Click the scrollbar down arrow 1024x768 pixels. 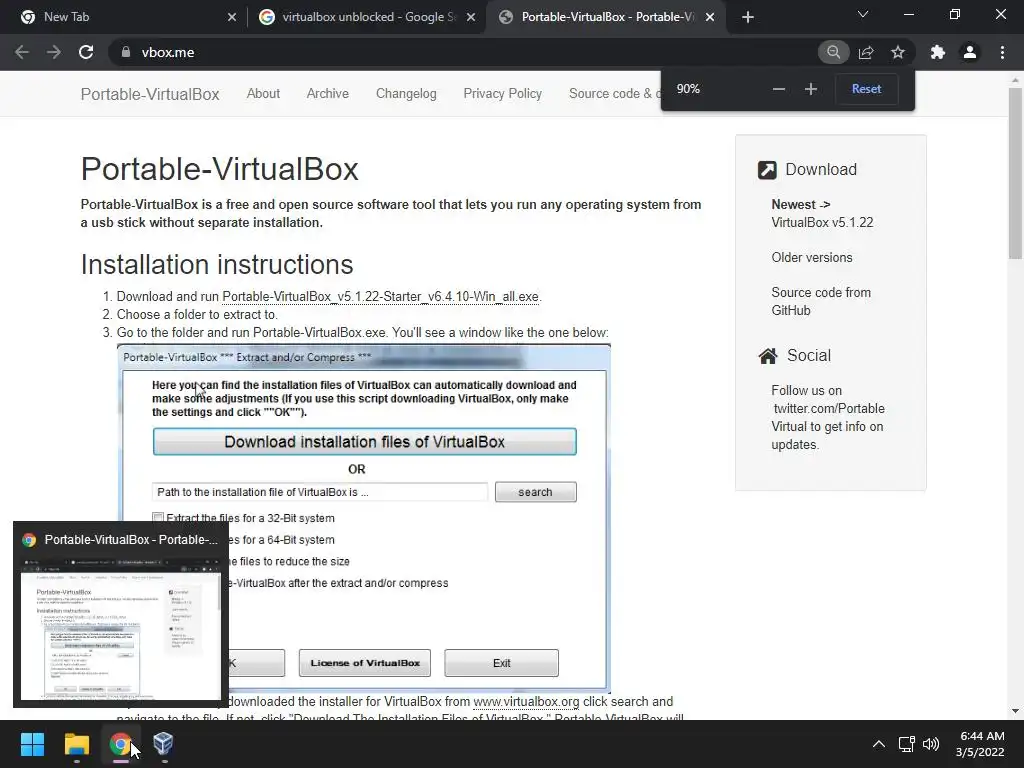(1015, 711)
